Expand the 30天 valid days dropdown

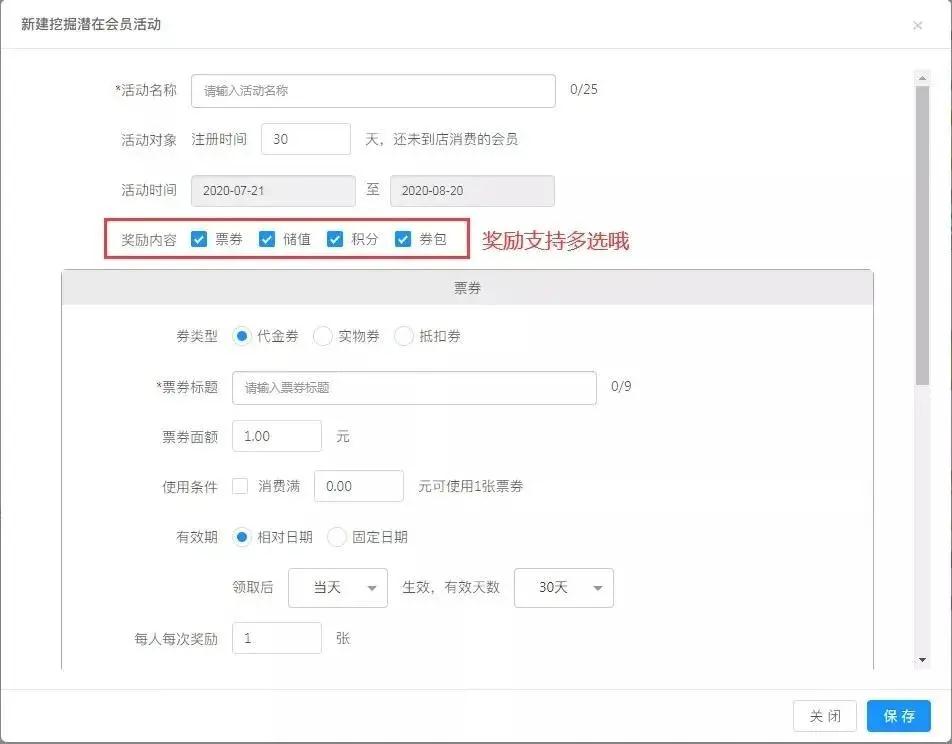(x=563, y=588)
